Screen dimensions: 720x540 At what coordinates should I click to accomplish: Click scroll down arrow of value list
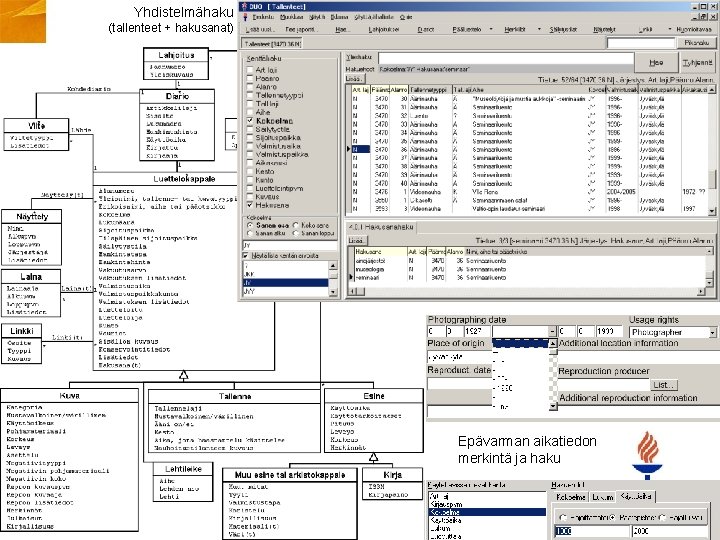[333, 292]
